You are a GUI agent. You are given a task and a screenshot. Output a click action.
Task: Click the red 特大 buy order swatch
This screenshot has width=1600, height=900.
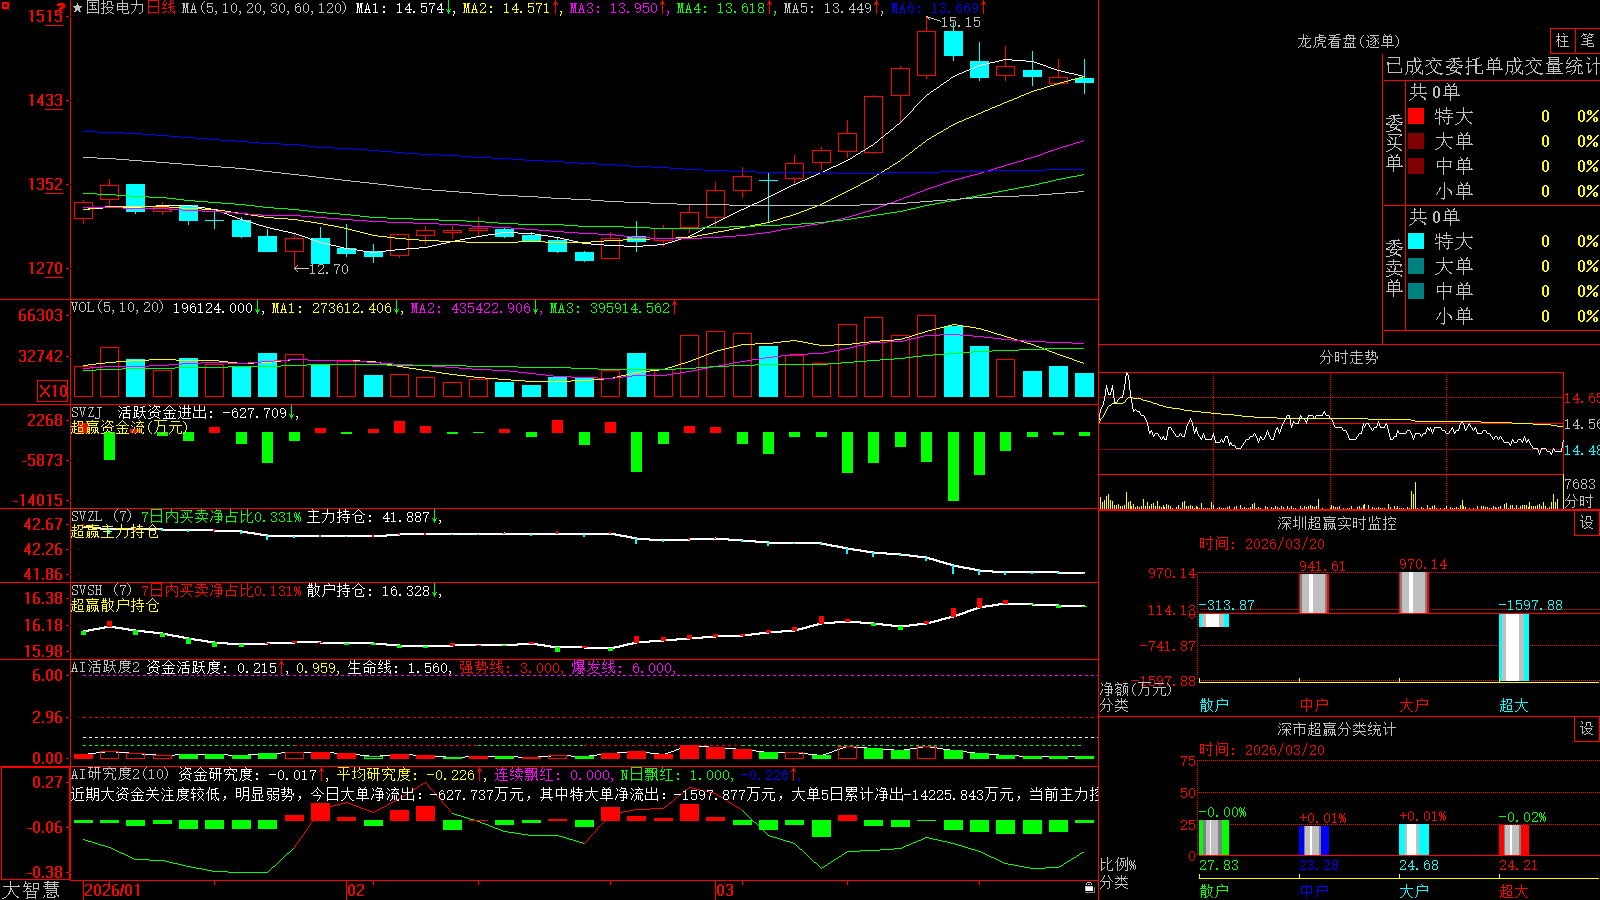[1416, 116]
